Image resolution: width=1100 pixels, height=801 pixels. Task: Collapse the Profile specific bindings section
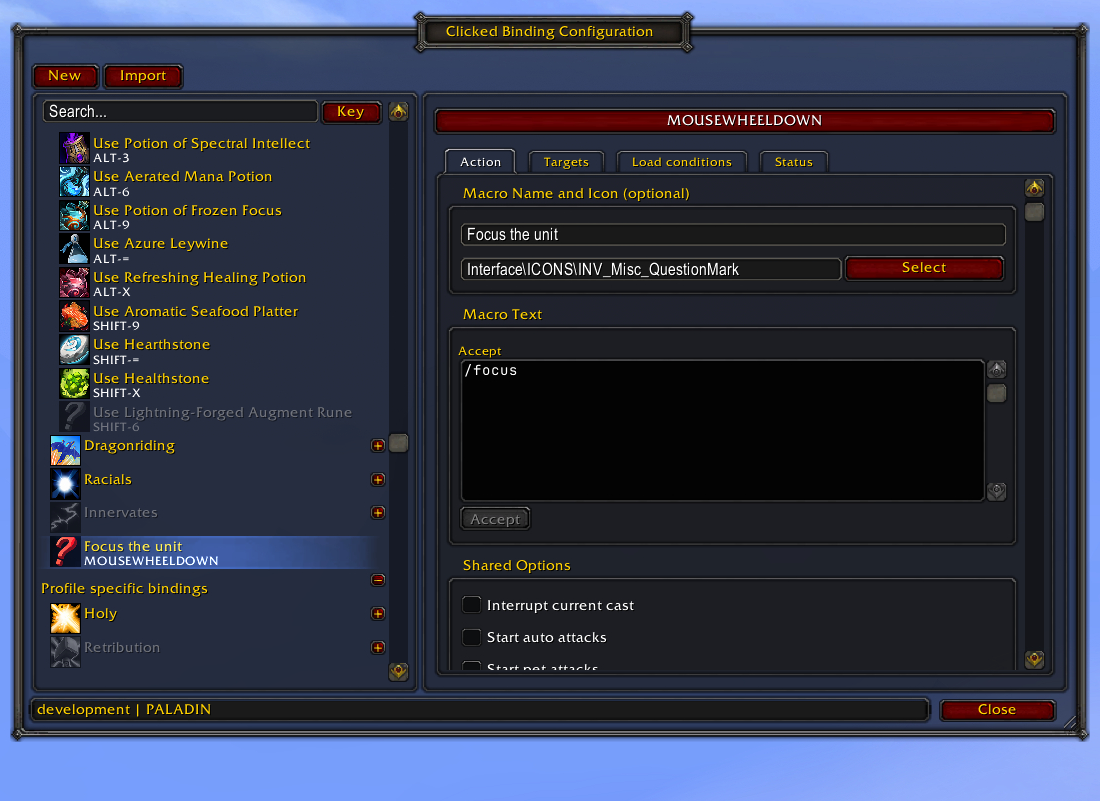pyautogui.click(x=378, y=580)
